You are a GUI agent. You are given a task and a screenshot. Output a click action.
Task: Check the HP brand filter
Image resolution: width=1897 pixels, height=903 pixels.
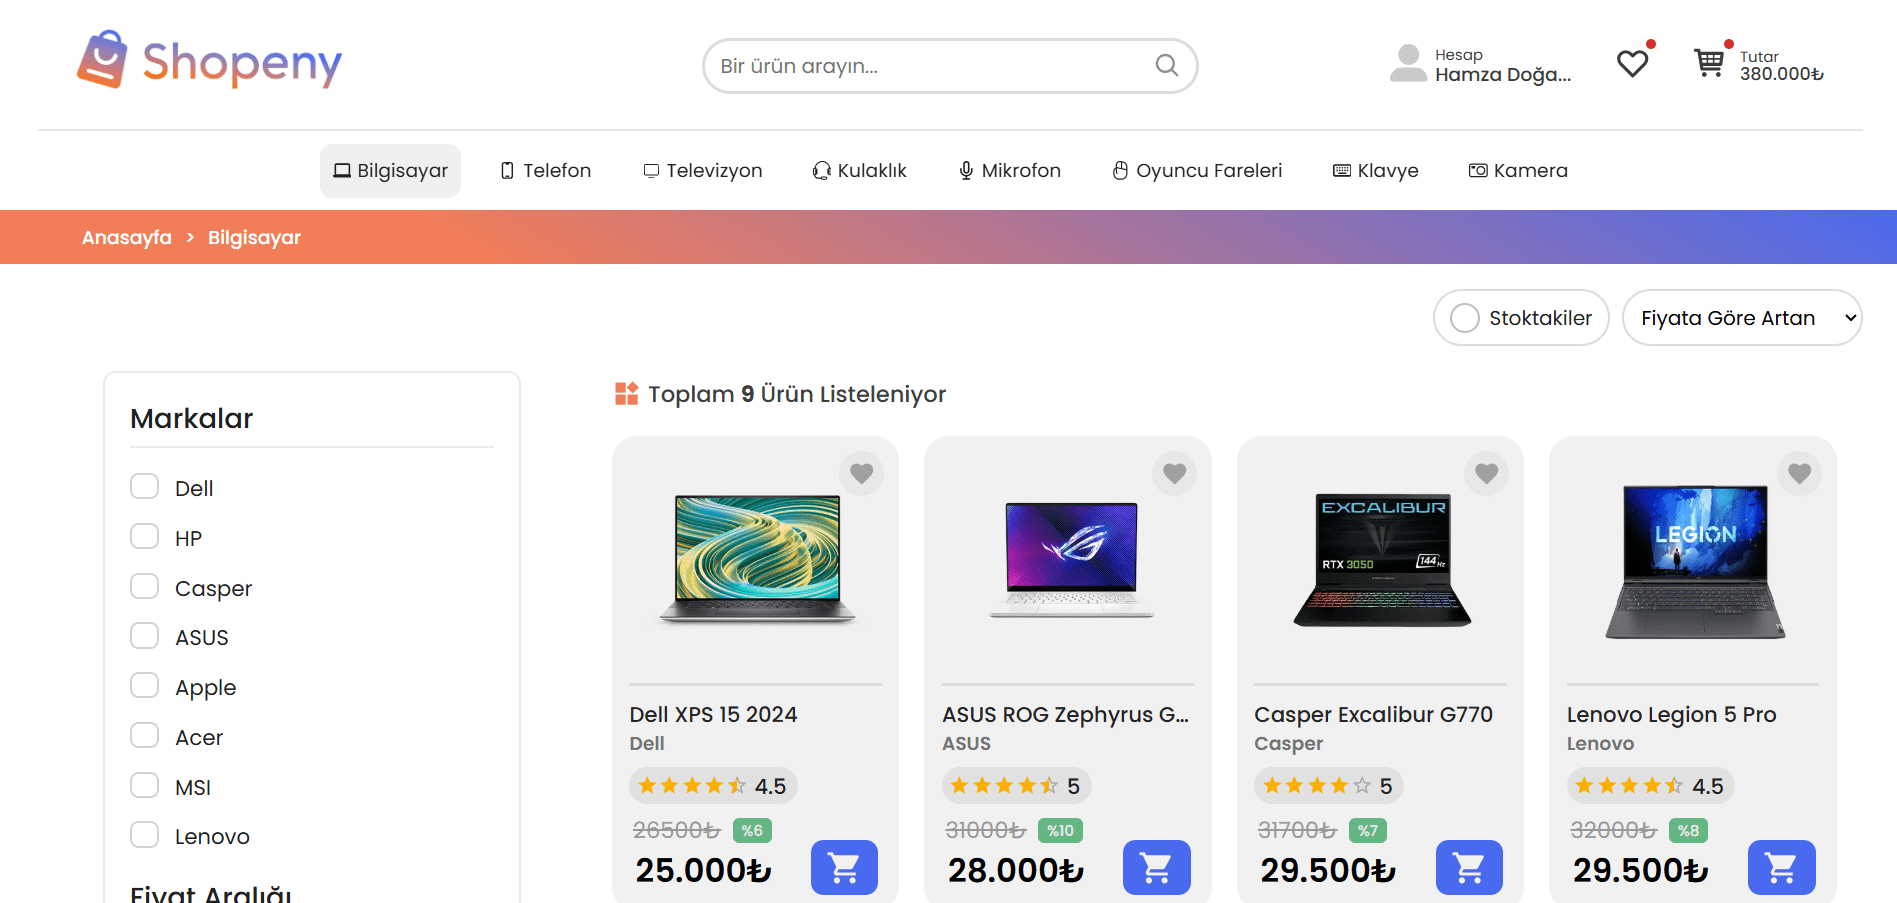(x=145, y=537)
